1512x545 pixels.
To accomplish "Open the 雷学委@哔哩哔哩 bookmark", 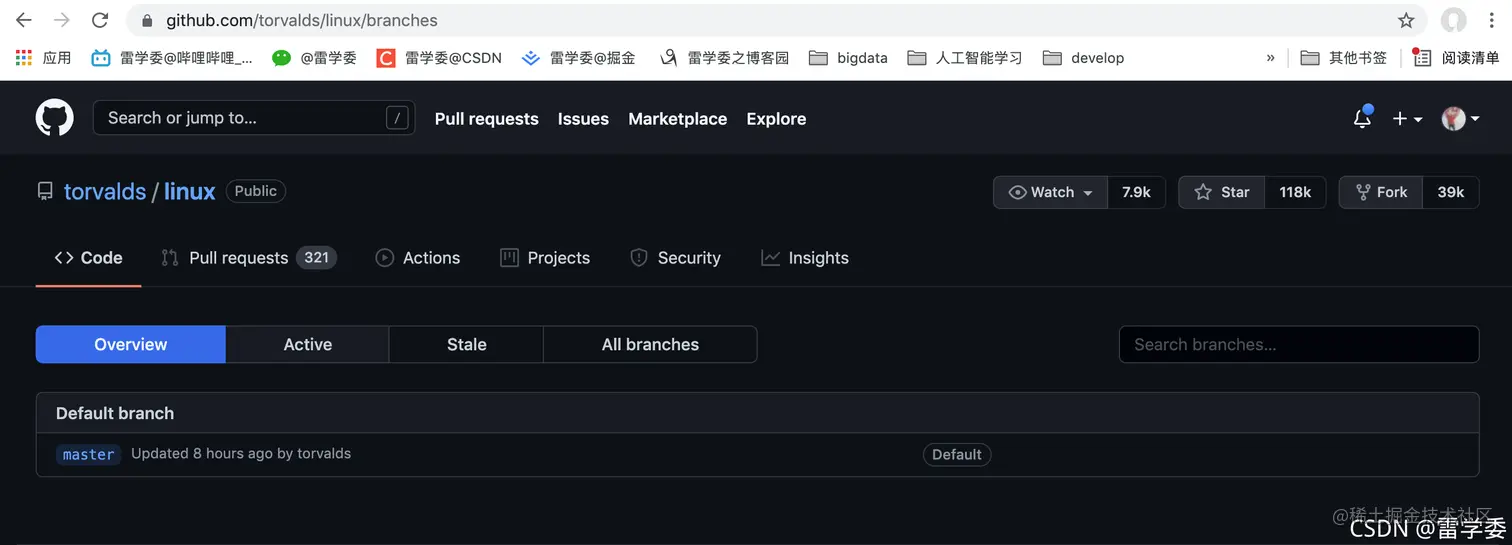I will click(172, 58).
